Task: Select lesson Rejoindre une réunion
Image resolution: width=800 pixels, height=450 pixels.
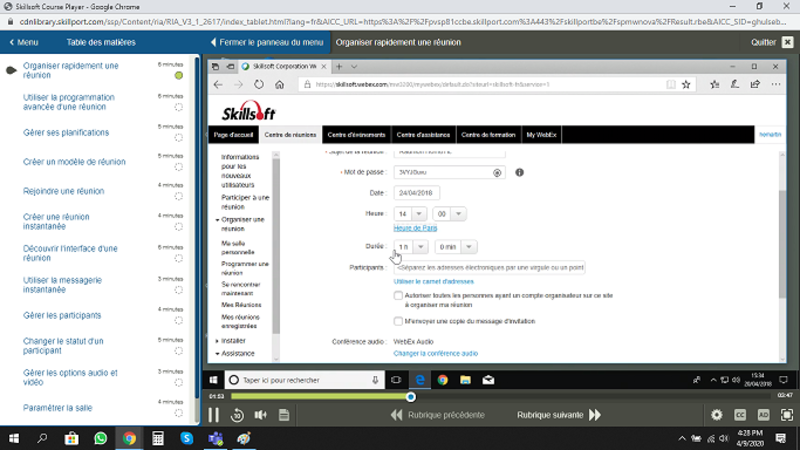Action: coord(63,191)
